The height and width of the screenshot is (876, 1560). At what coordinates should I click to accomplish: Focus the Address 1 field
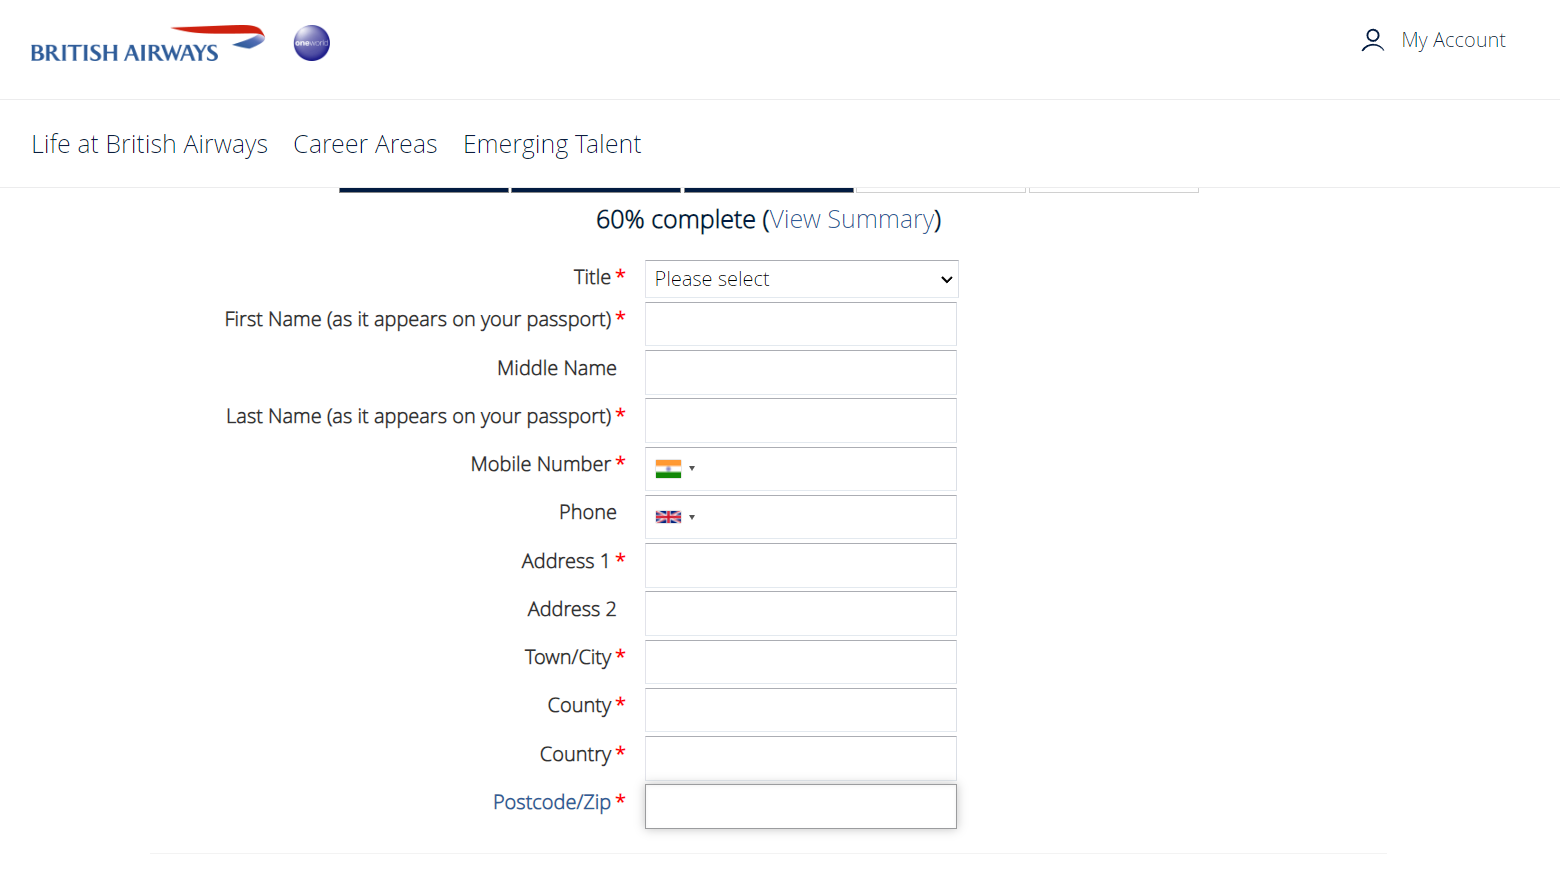[801, 566]
